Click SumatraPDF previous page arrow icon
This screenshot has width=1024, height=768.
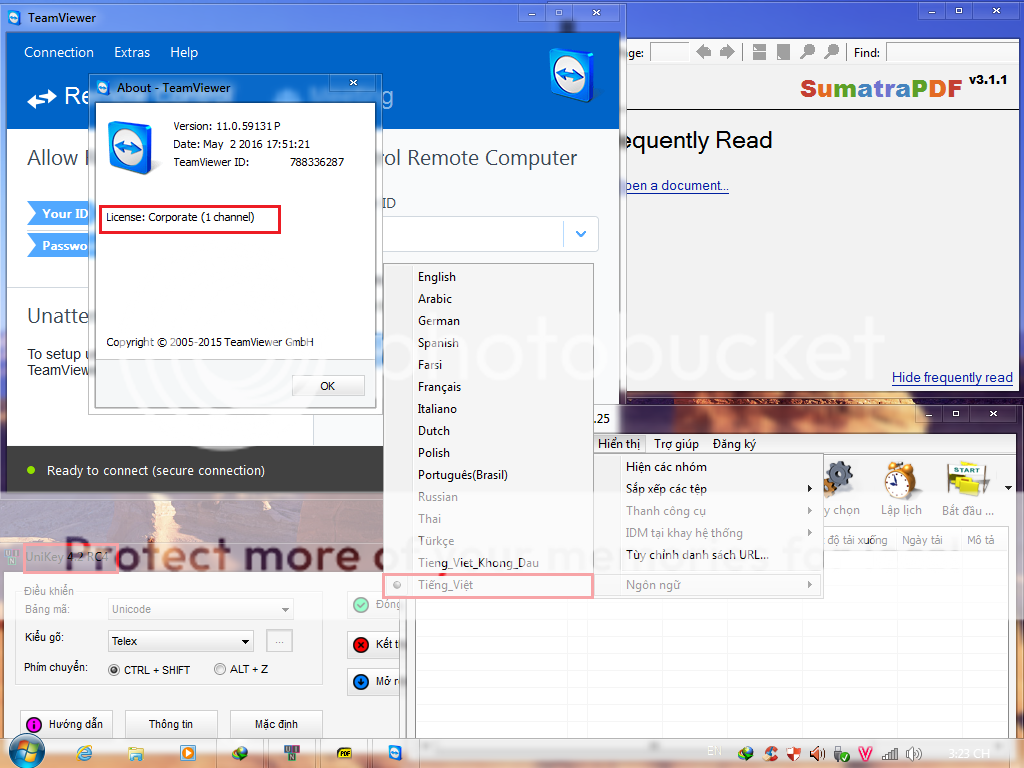pos(704,52)
